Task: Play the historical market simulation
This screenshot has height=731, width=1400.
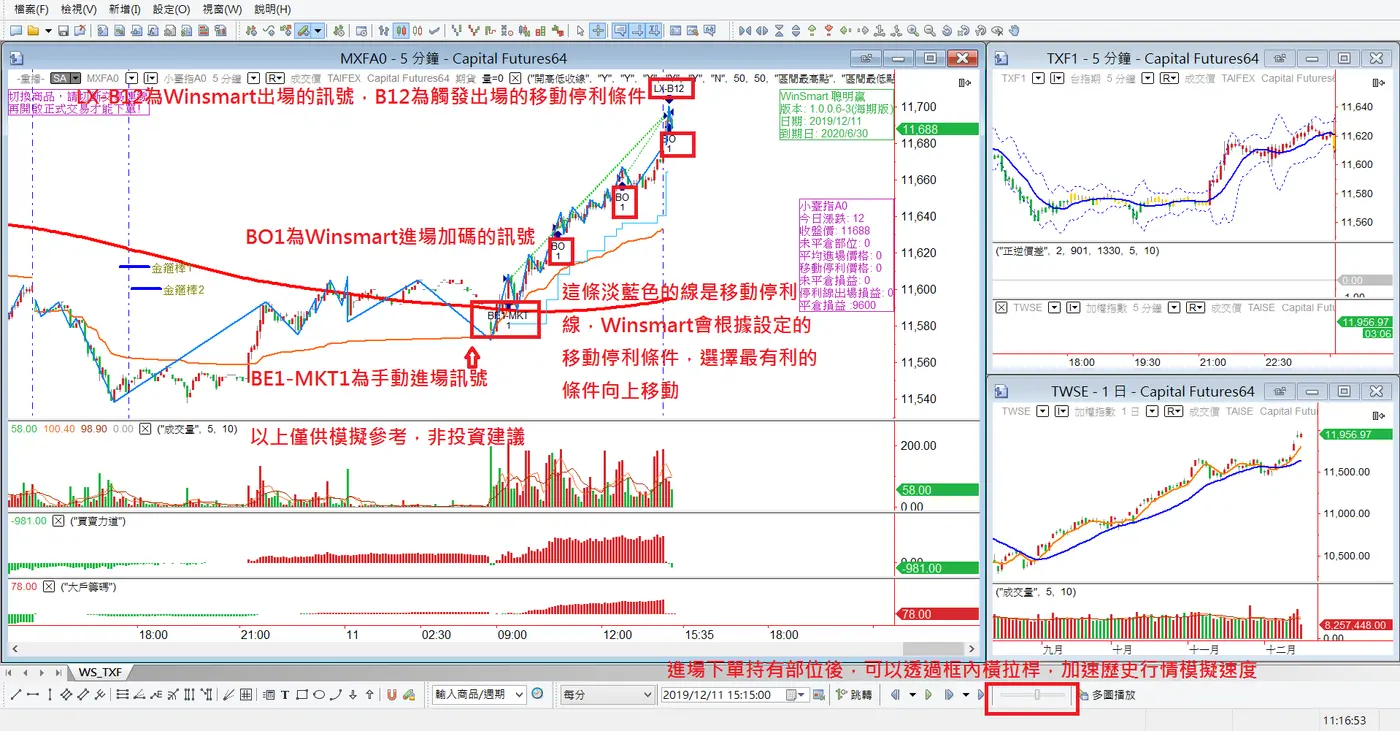Action: click(x=929, y=695)
